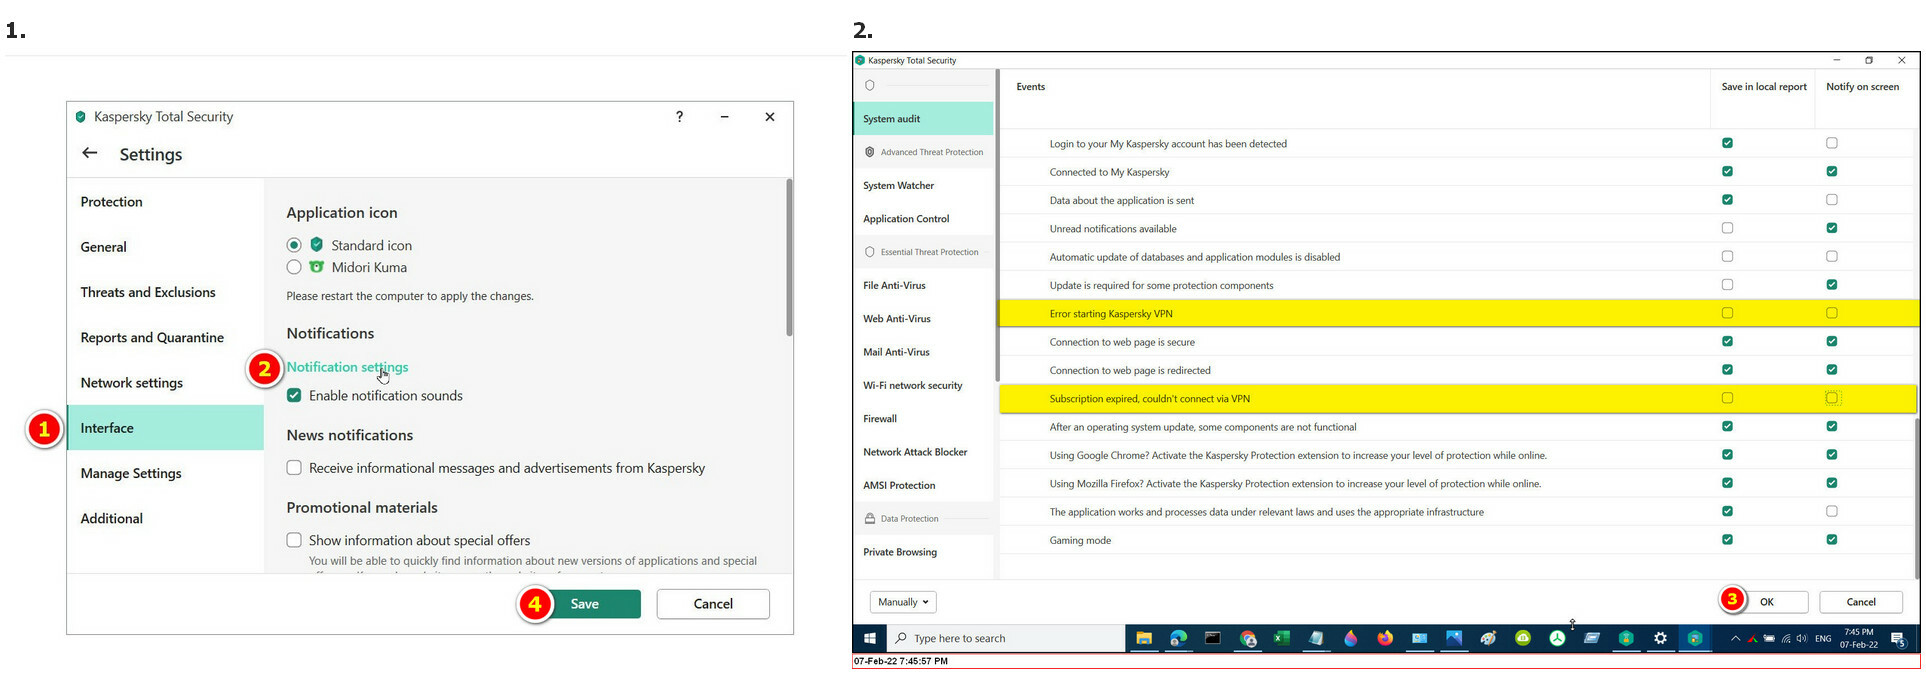Viewport: 1926px width, 674px height.
Task: Select the Error starting Kaspersky VPN row
Action: click(x=1459, y=313)
